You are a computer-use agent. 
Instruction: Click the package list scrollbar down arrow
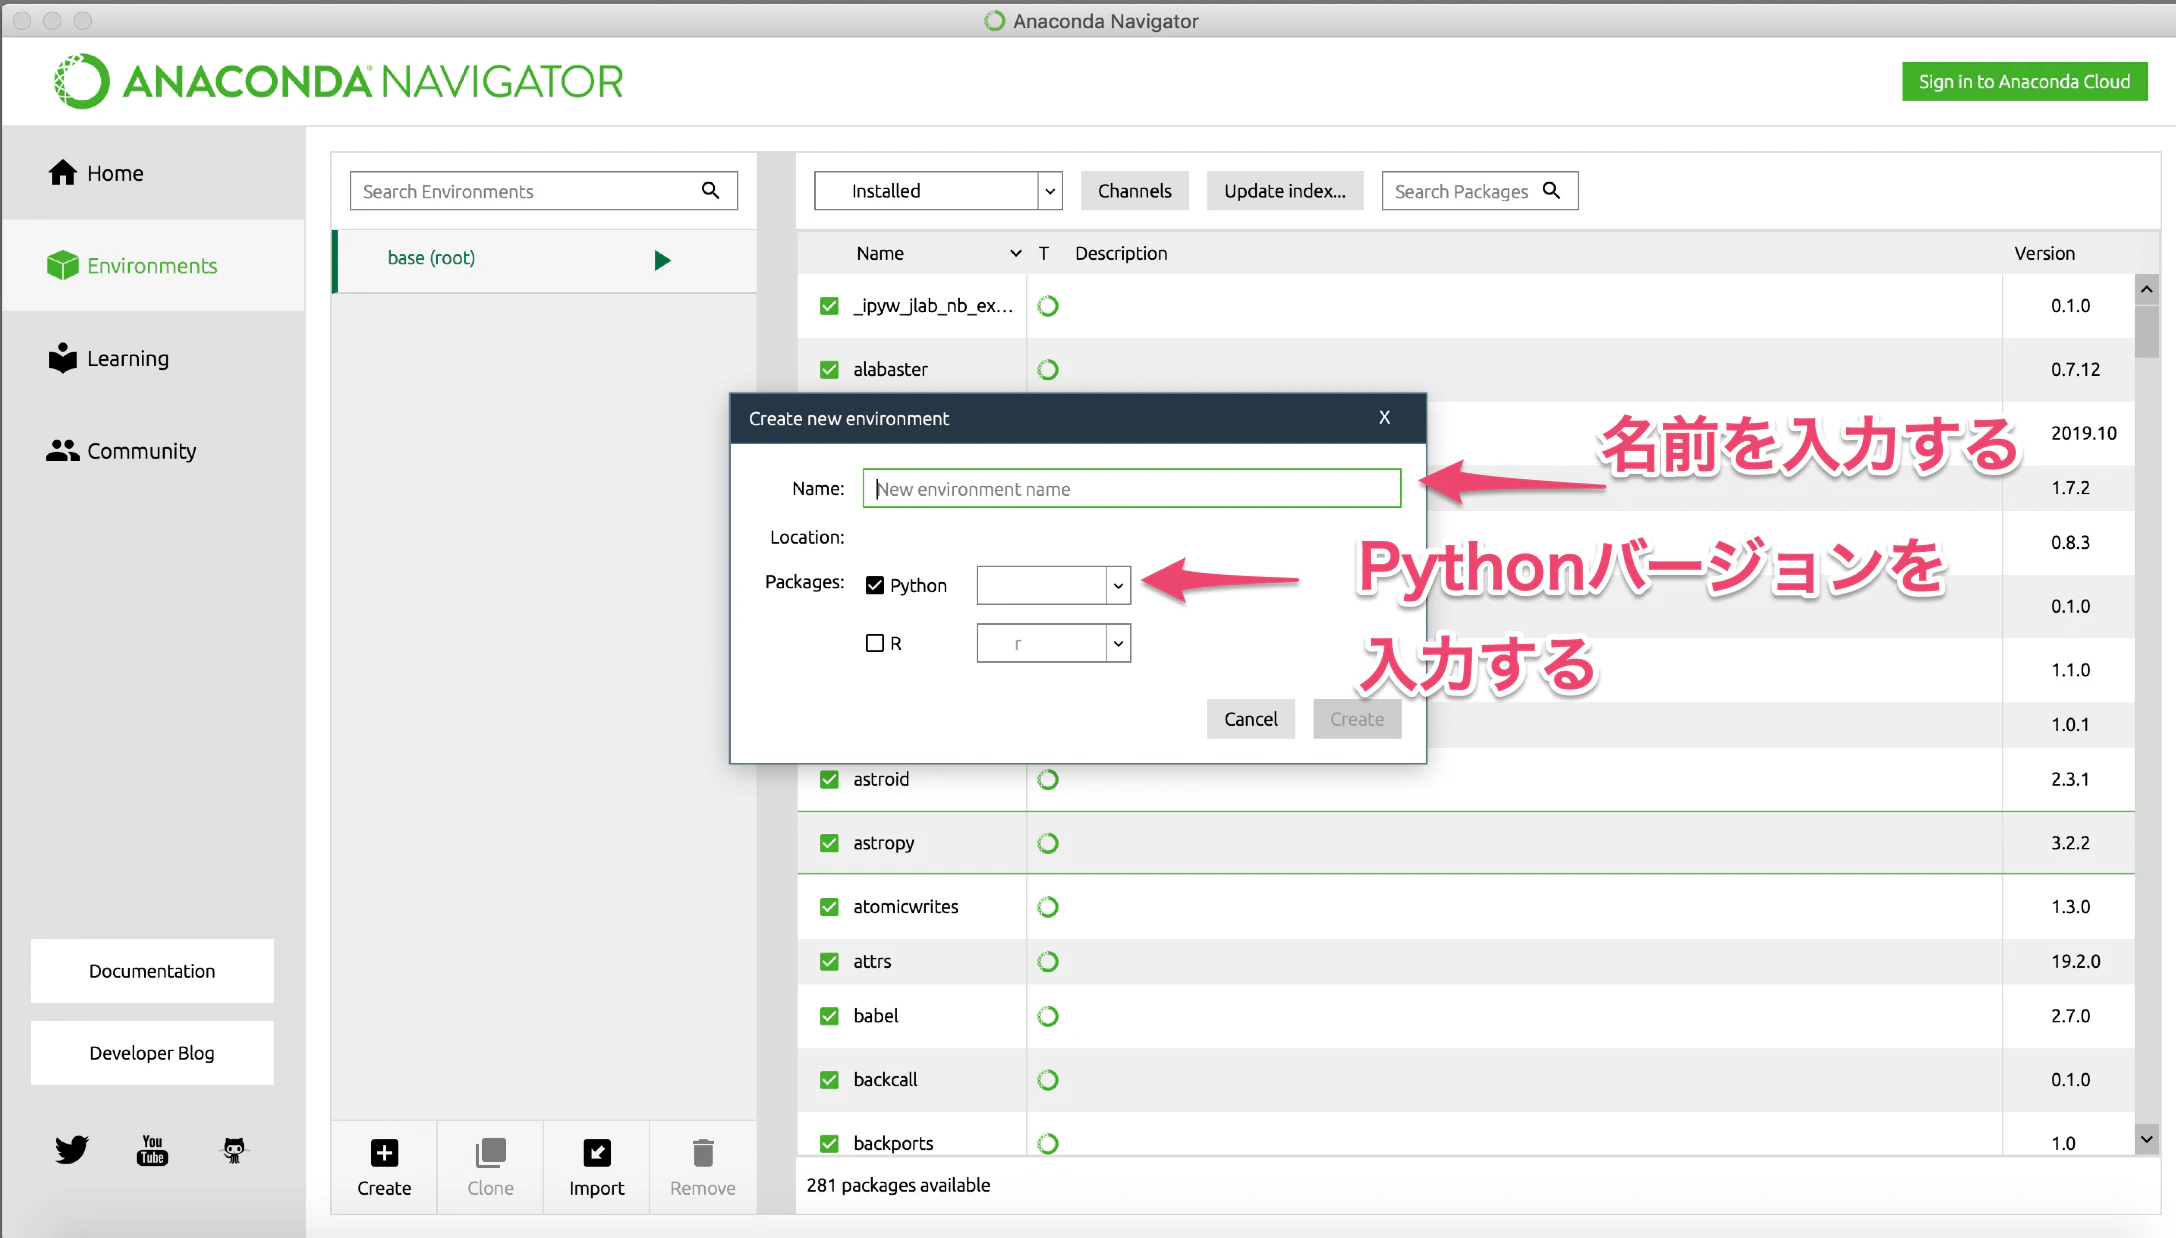[x=2147, y=1139]
